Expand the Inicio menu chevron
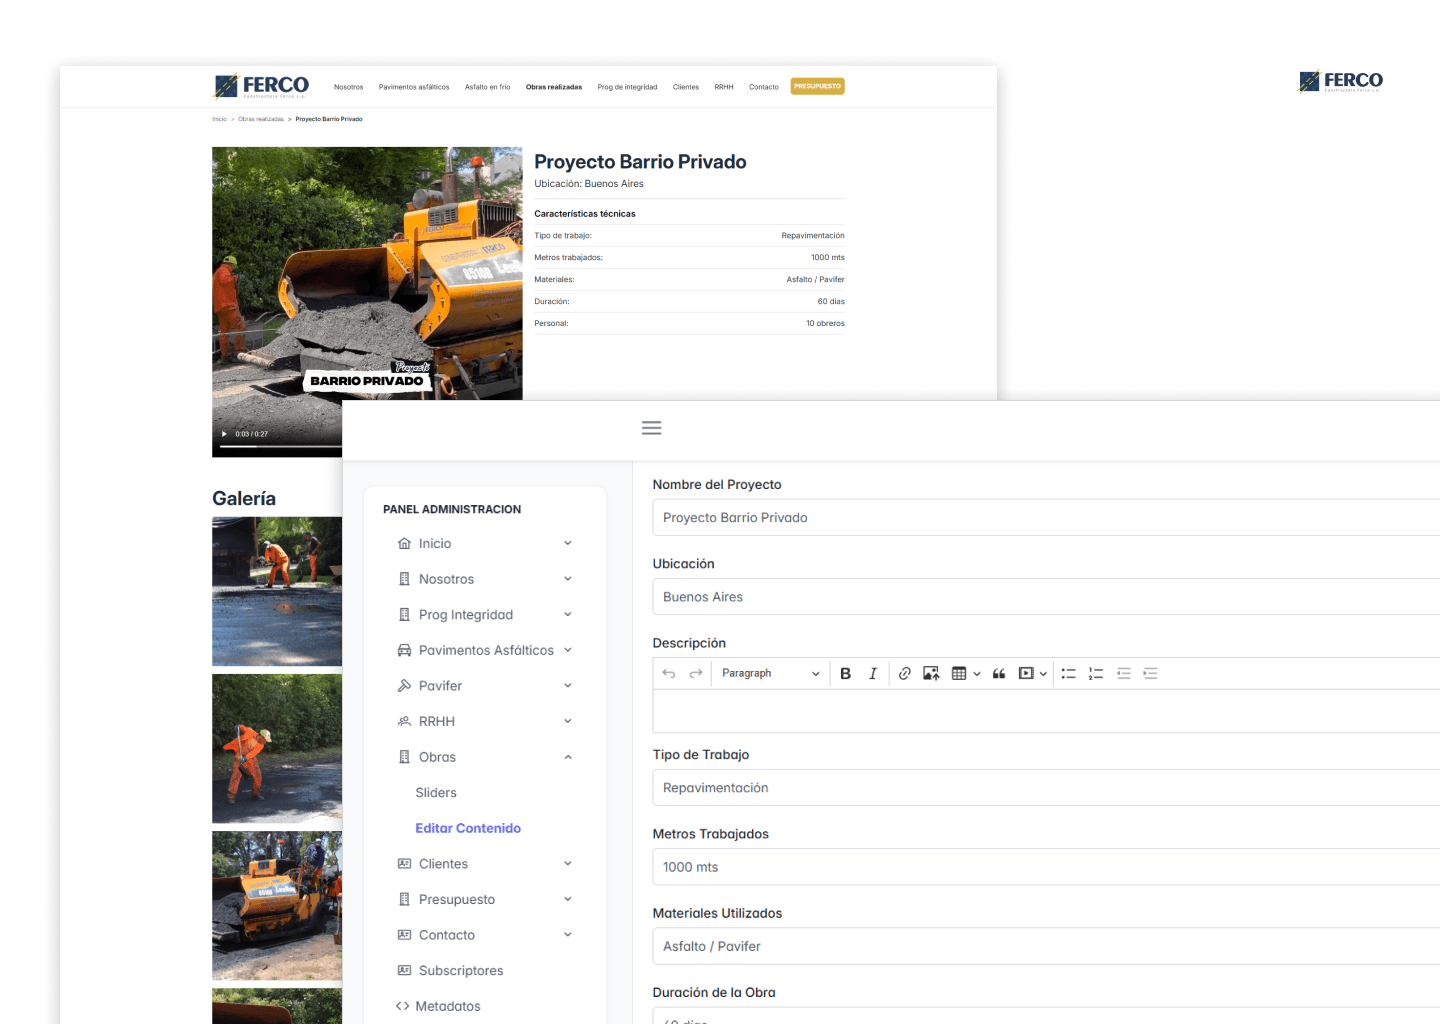1440x1024 pixels. coord(568,543)
